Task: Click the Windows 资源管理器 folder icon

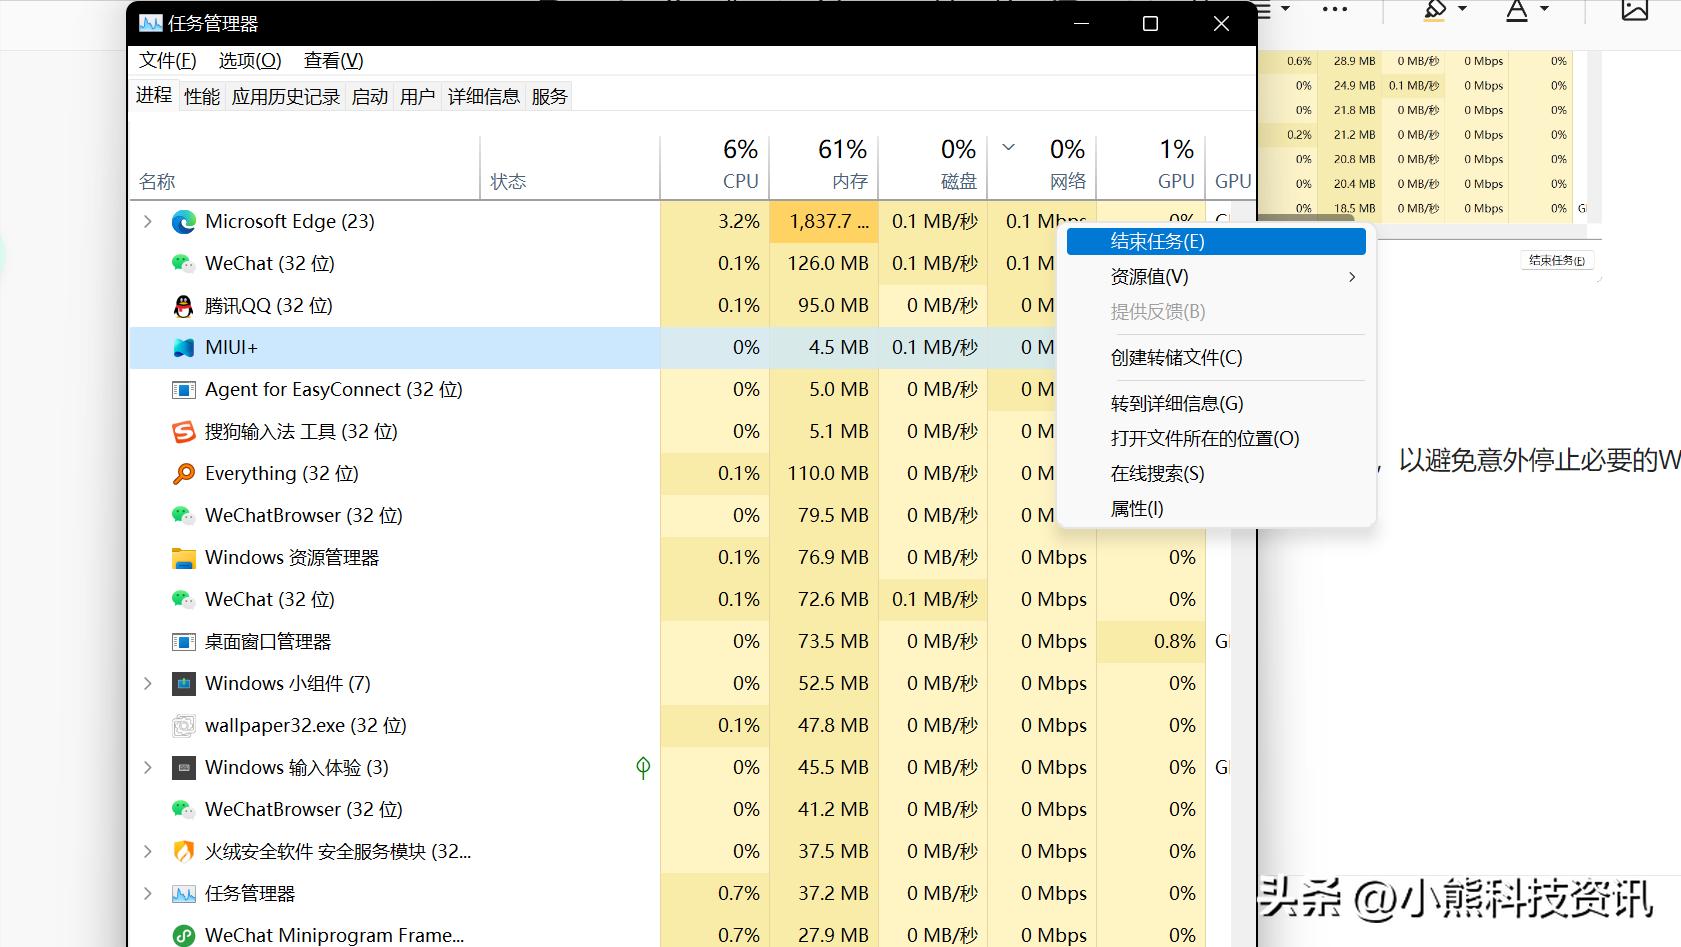Action: [x=183, y=557]
